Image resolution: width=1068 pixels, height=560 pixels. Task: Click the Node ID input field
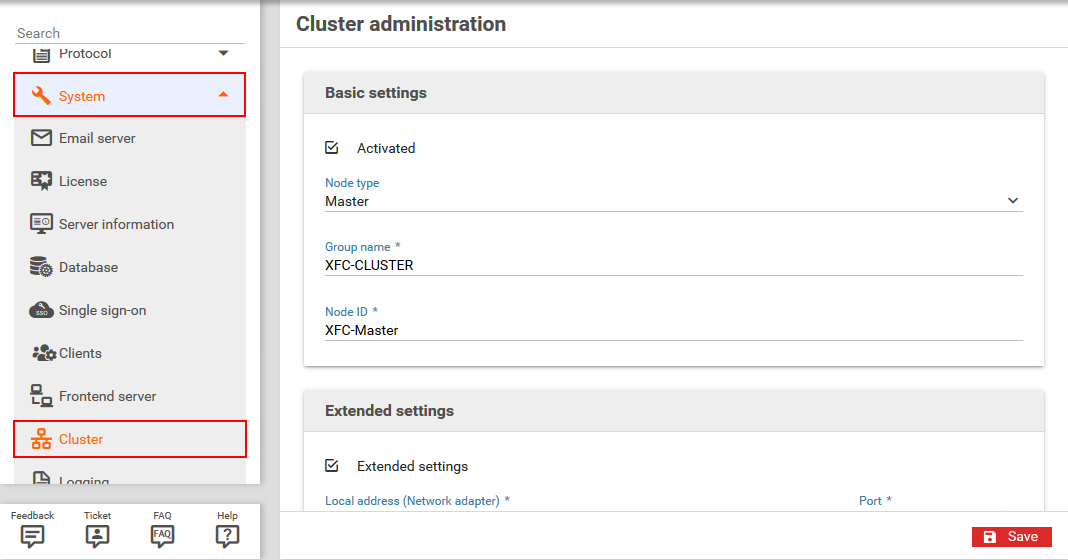673,330
